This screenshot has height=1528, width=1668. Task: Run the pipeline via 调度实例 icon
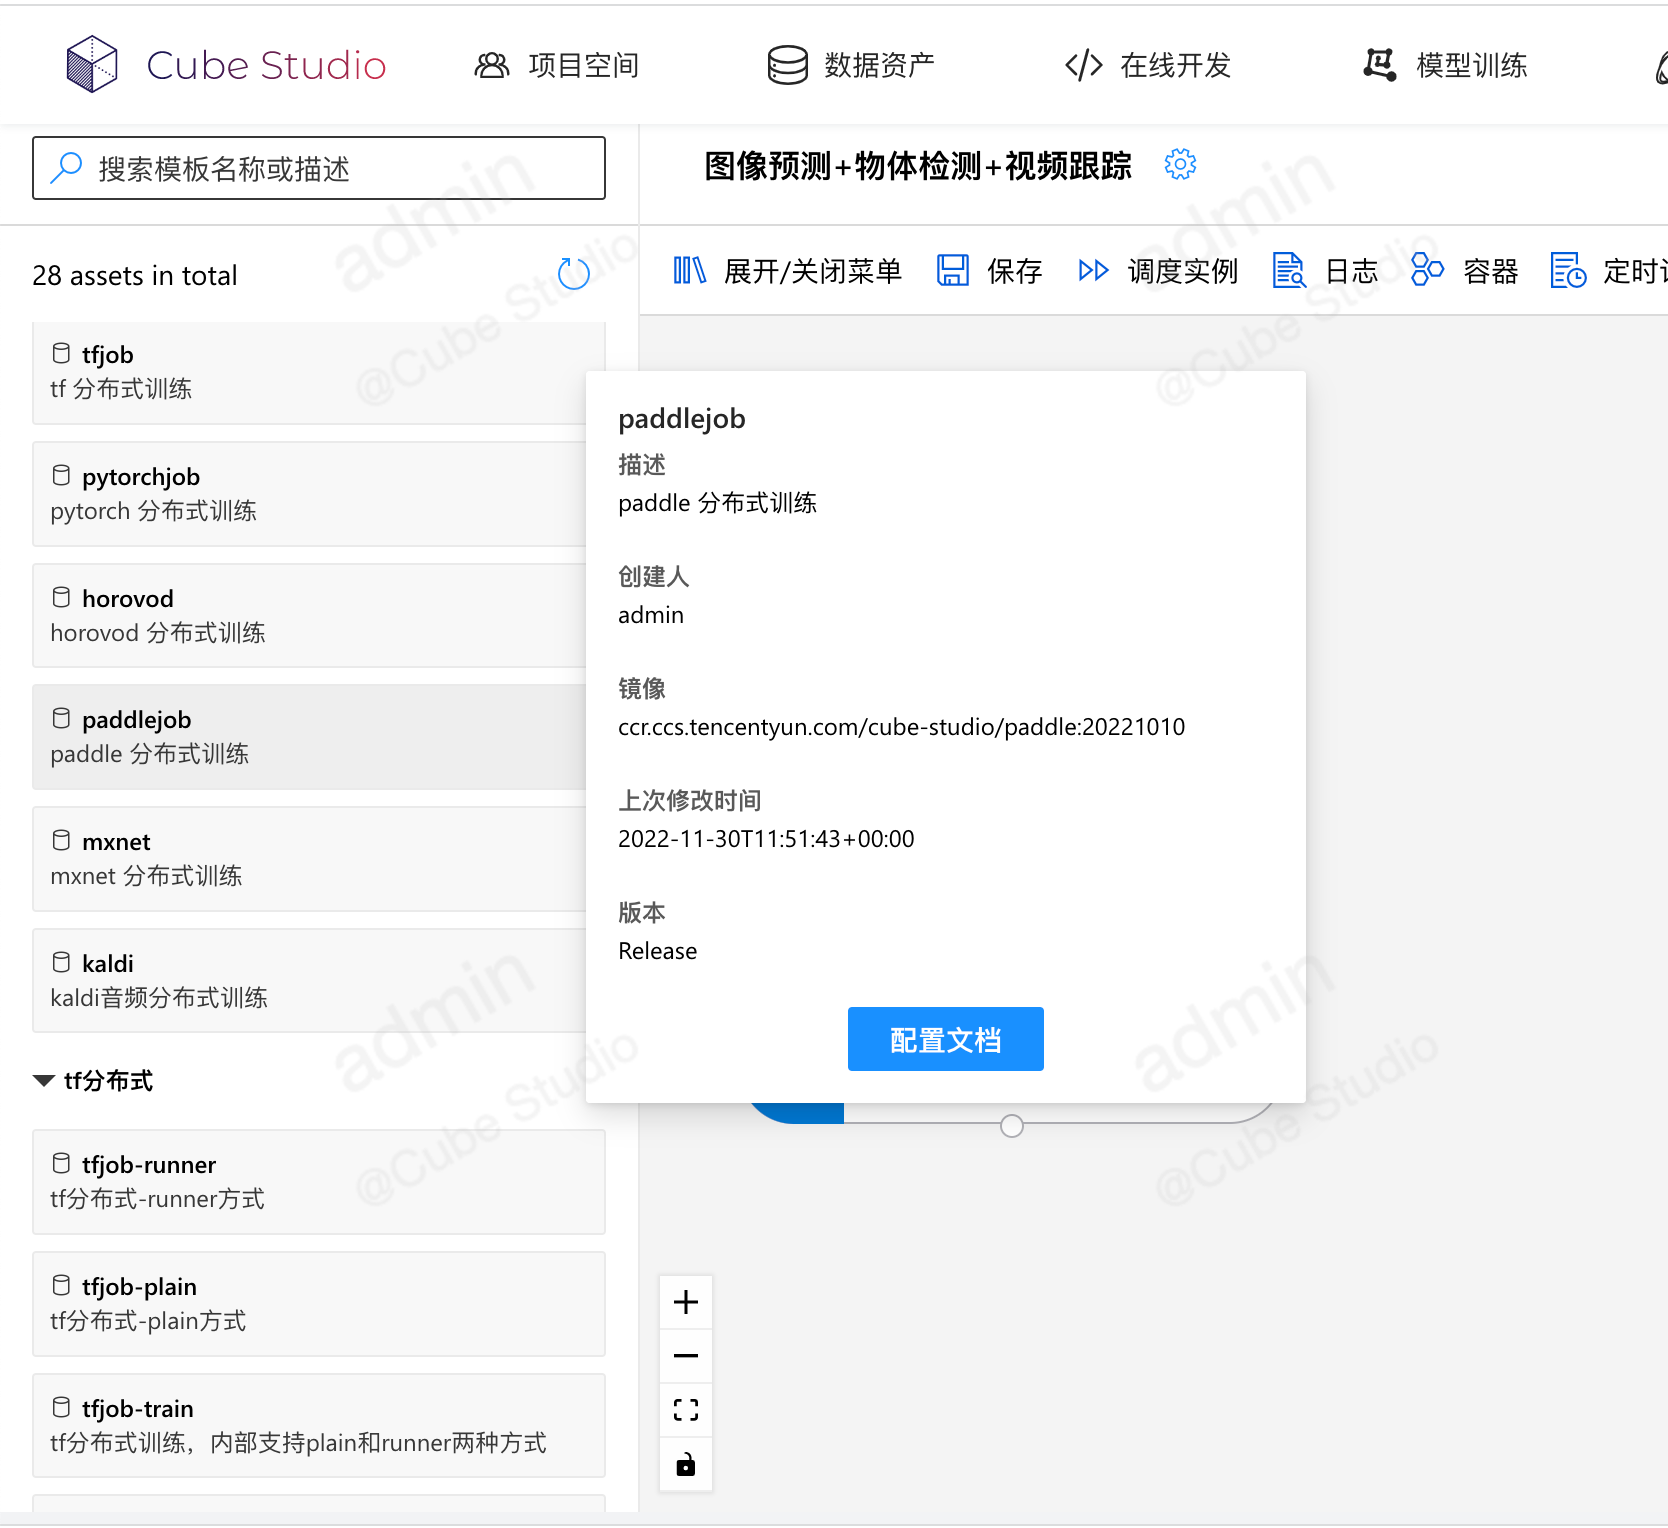(x=1093, y=271)
